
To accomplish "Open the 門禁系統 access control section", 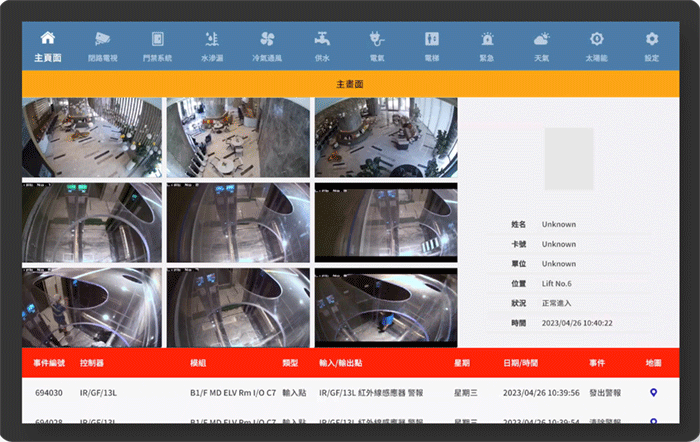I will pyautogui.click(x=157, y=46).
